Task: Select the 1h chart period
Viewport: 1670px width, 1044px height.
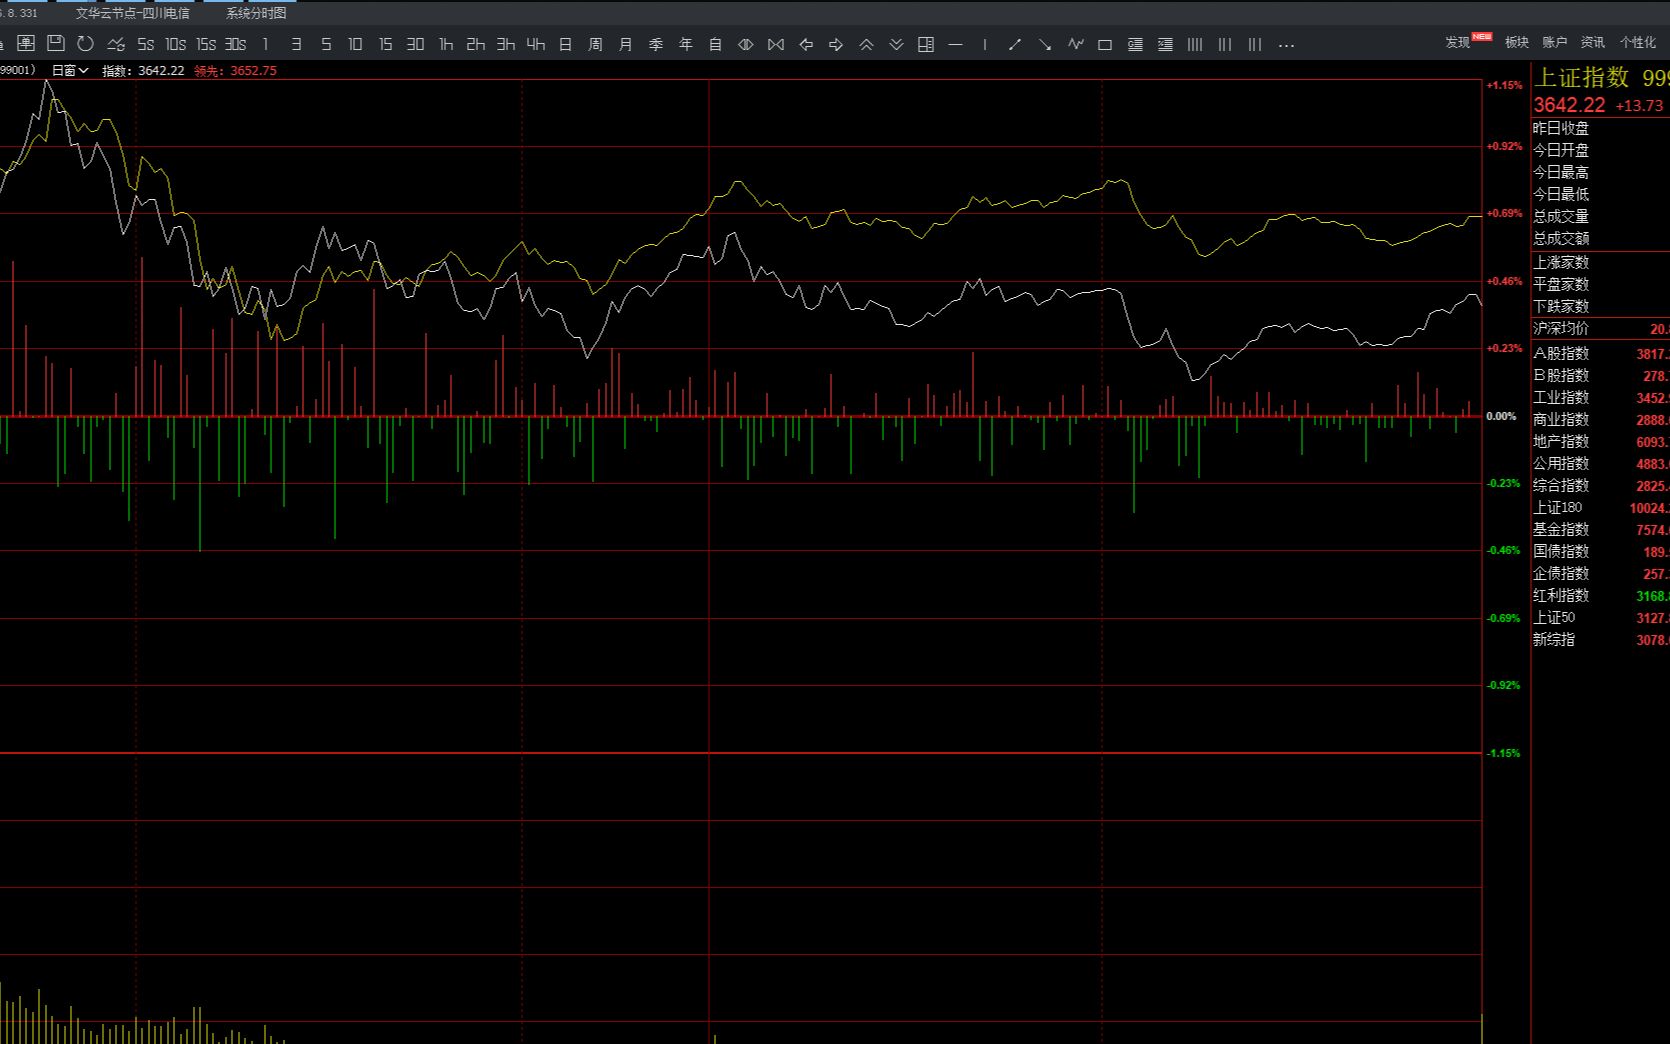Action: point(446,44)
